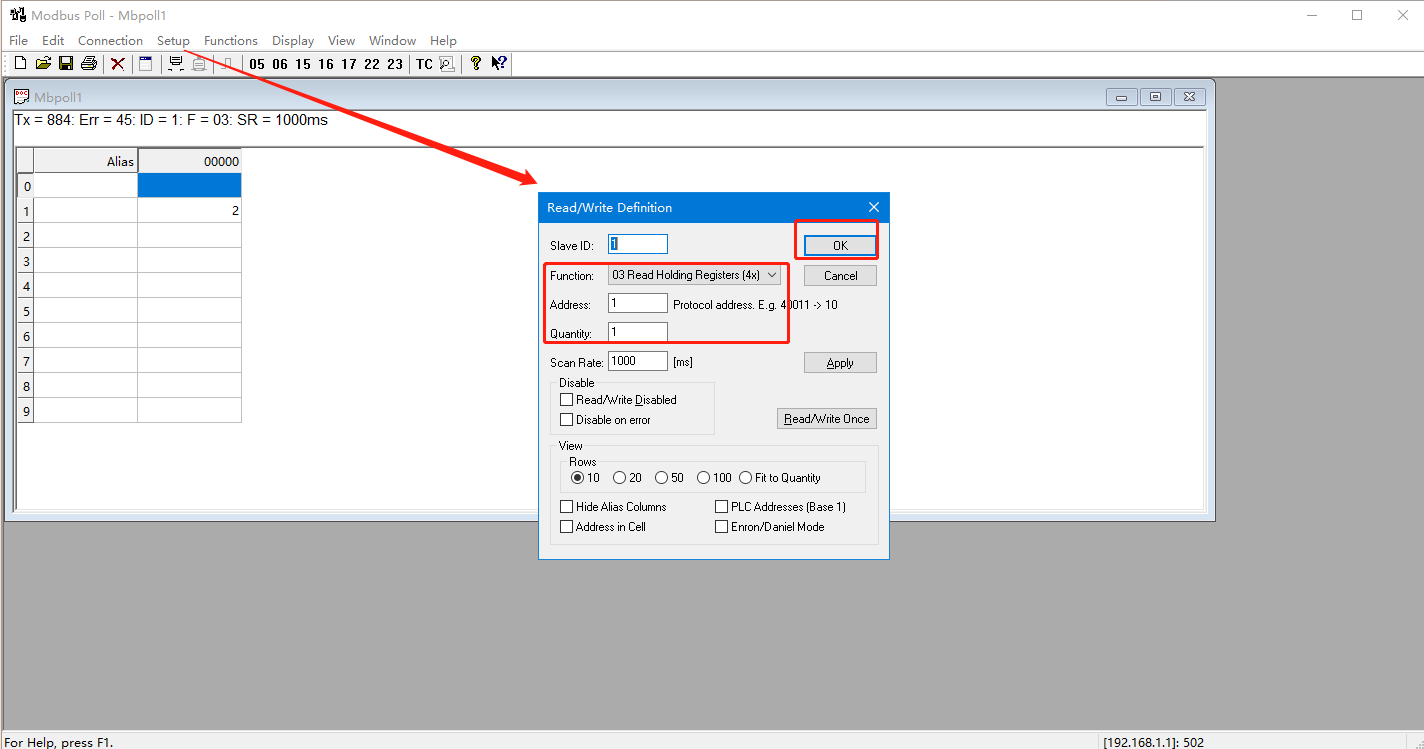Screen dimensions: 1424x749
Task: Open the Connection menu
Action: (110, 41)
